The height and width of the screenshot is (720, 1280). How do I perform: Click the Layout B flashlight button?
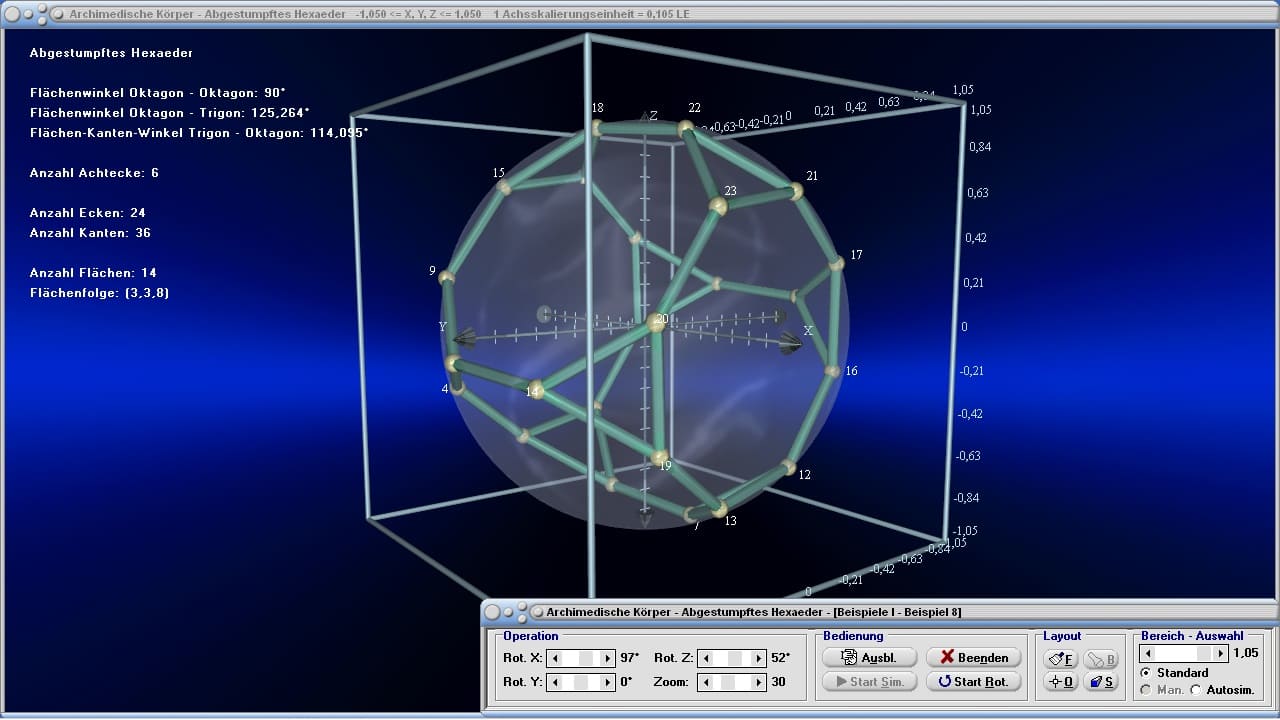tap(1101, 659)
